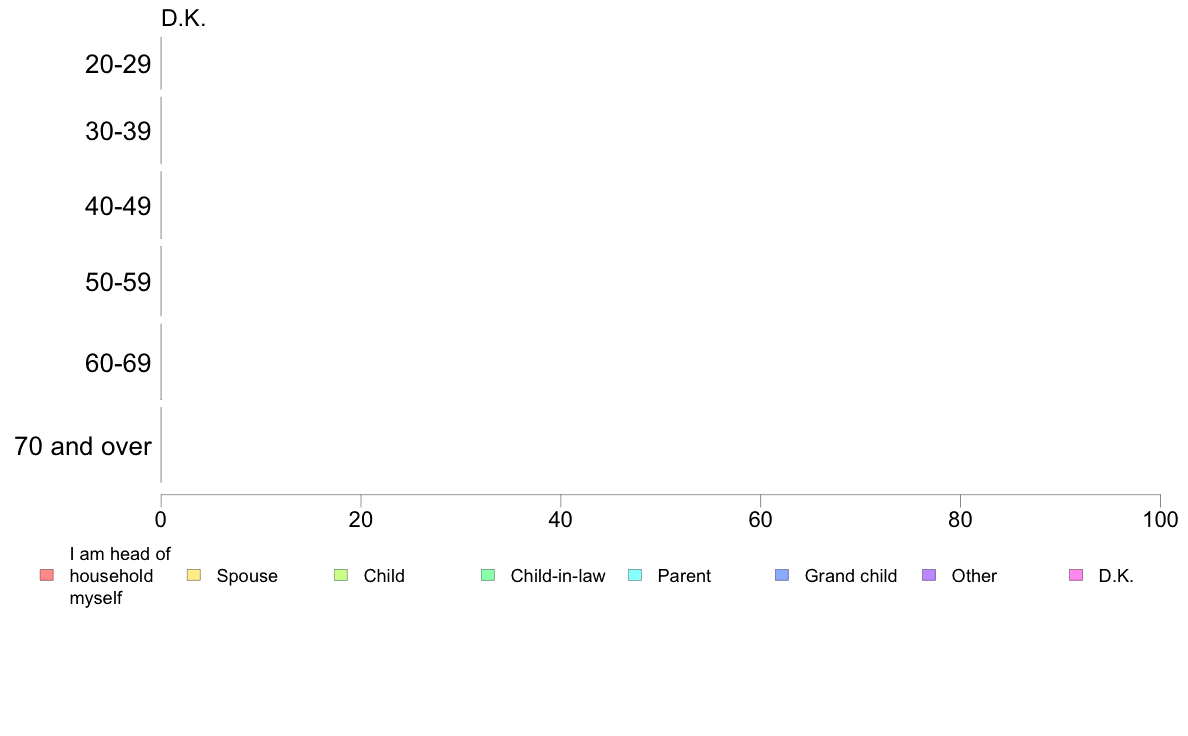Viewport: 1188px width, 736px height.
Task: Select the 20-29 age group label
Action: pyautogui.click(x=118, y=64)
